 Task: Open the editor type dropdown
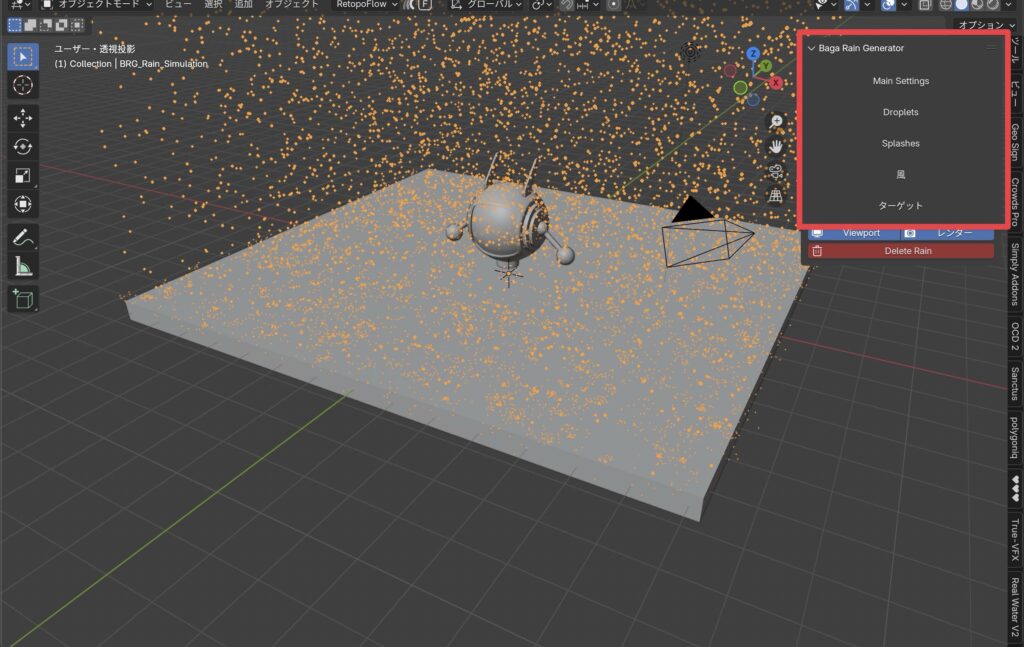18,5
